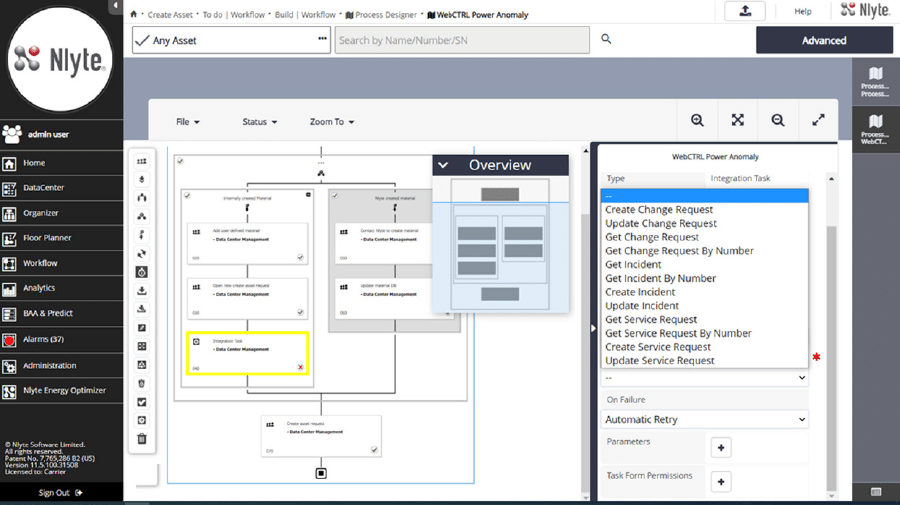Screen dimensions: 900x505
Task: Click the upload icon in top bar
Action: [x=745, y=11]
